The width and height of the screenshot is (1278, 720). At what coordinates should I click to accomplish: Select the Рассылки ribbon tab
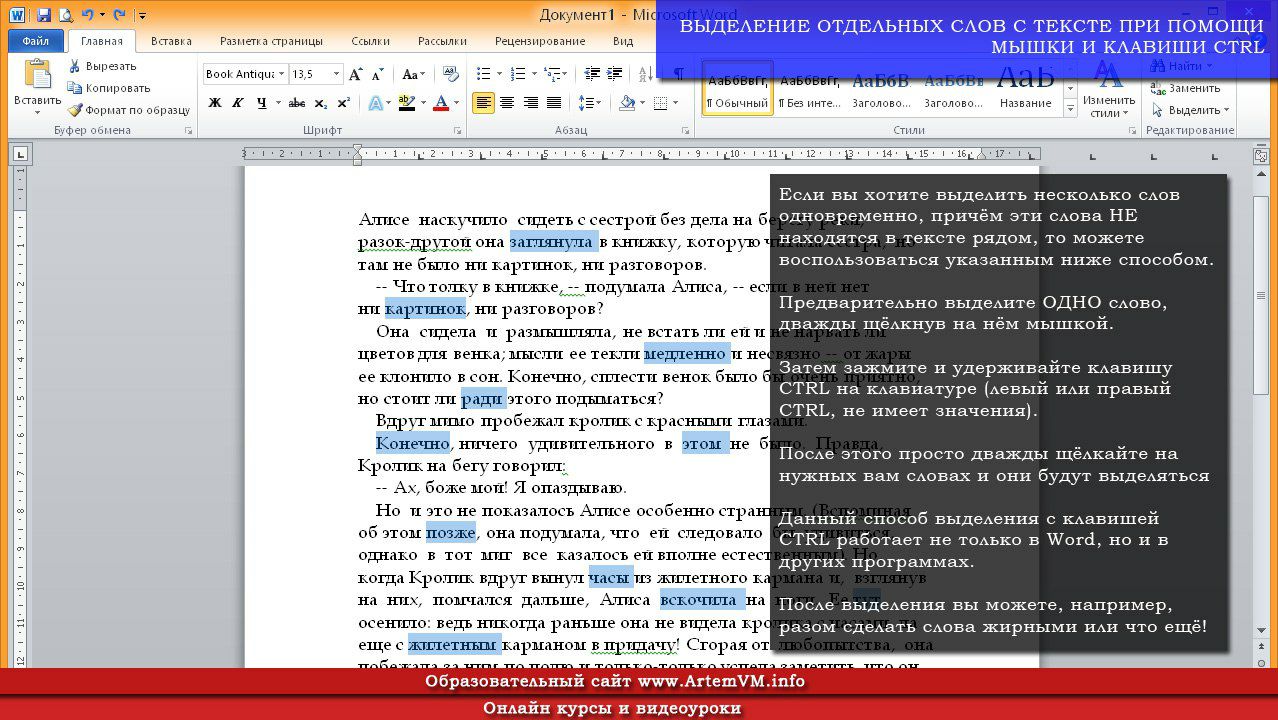[x=442, y=41]
